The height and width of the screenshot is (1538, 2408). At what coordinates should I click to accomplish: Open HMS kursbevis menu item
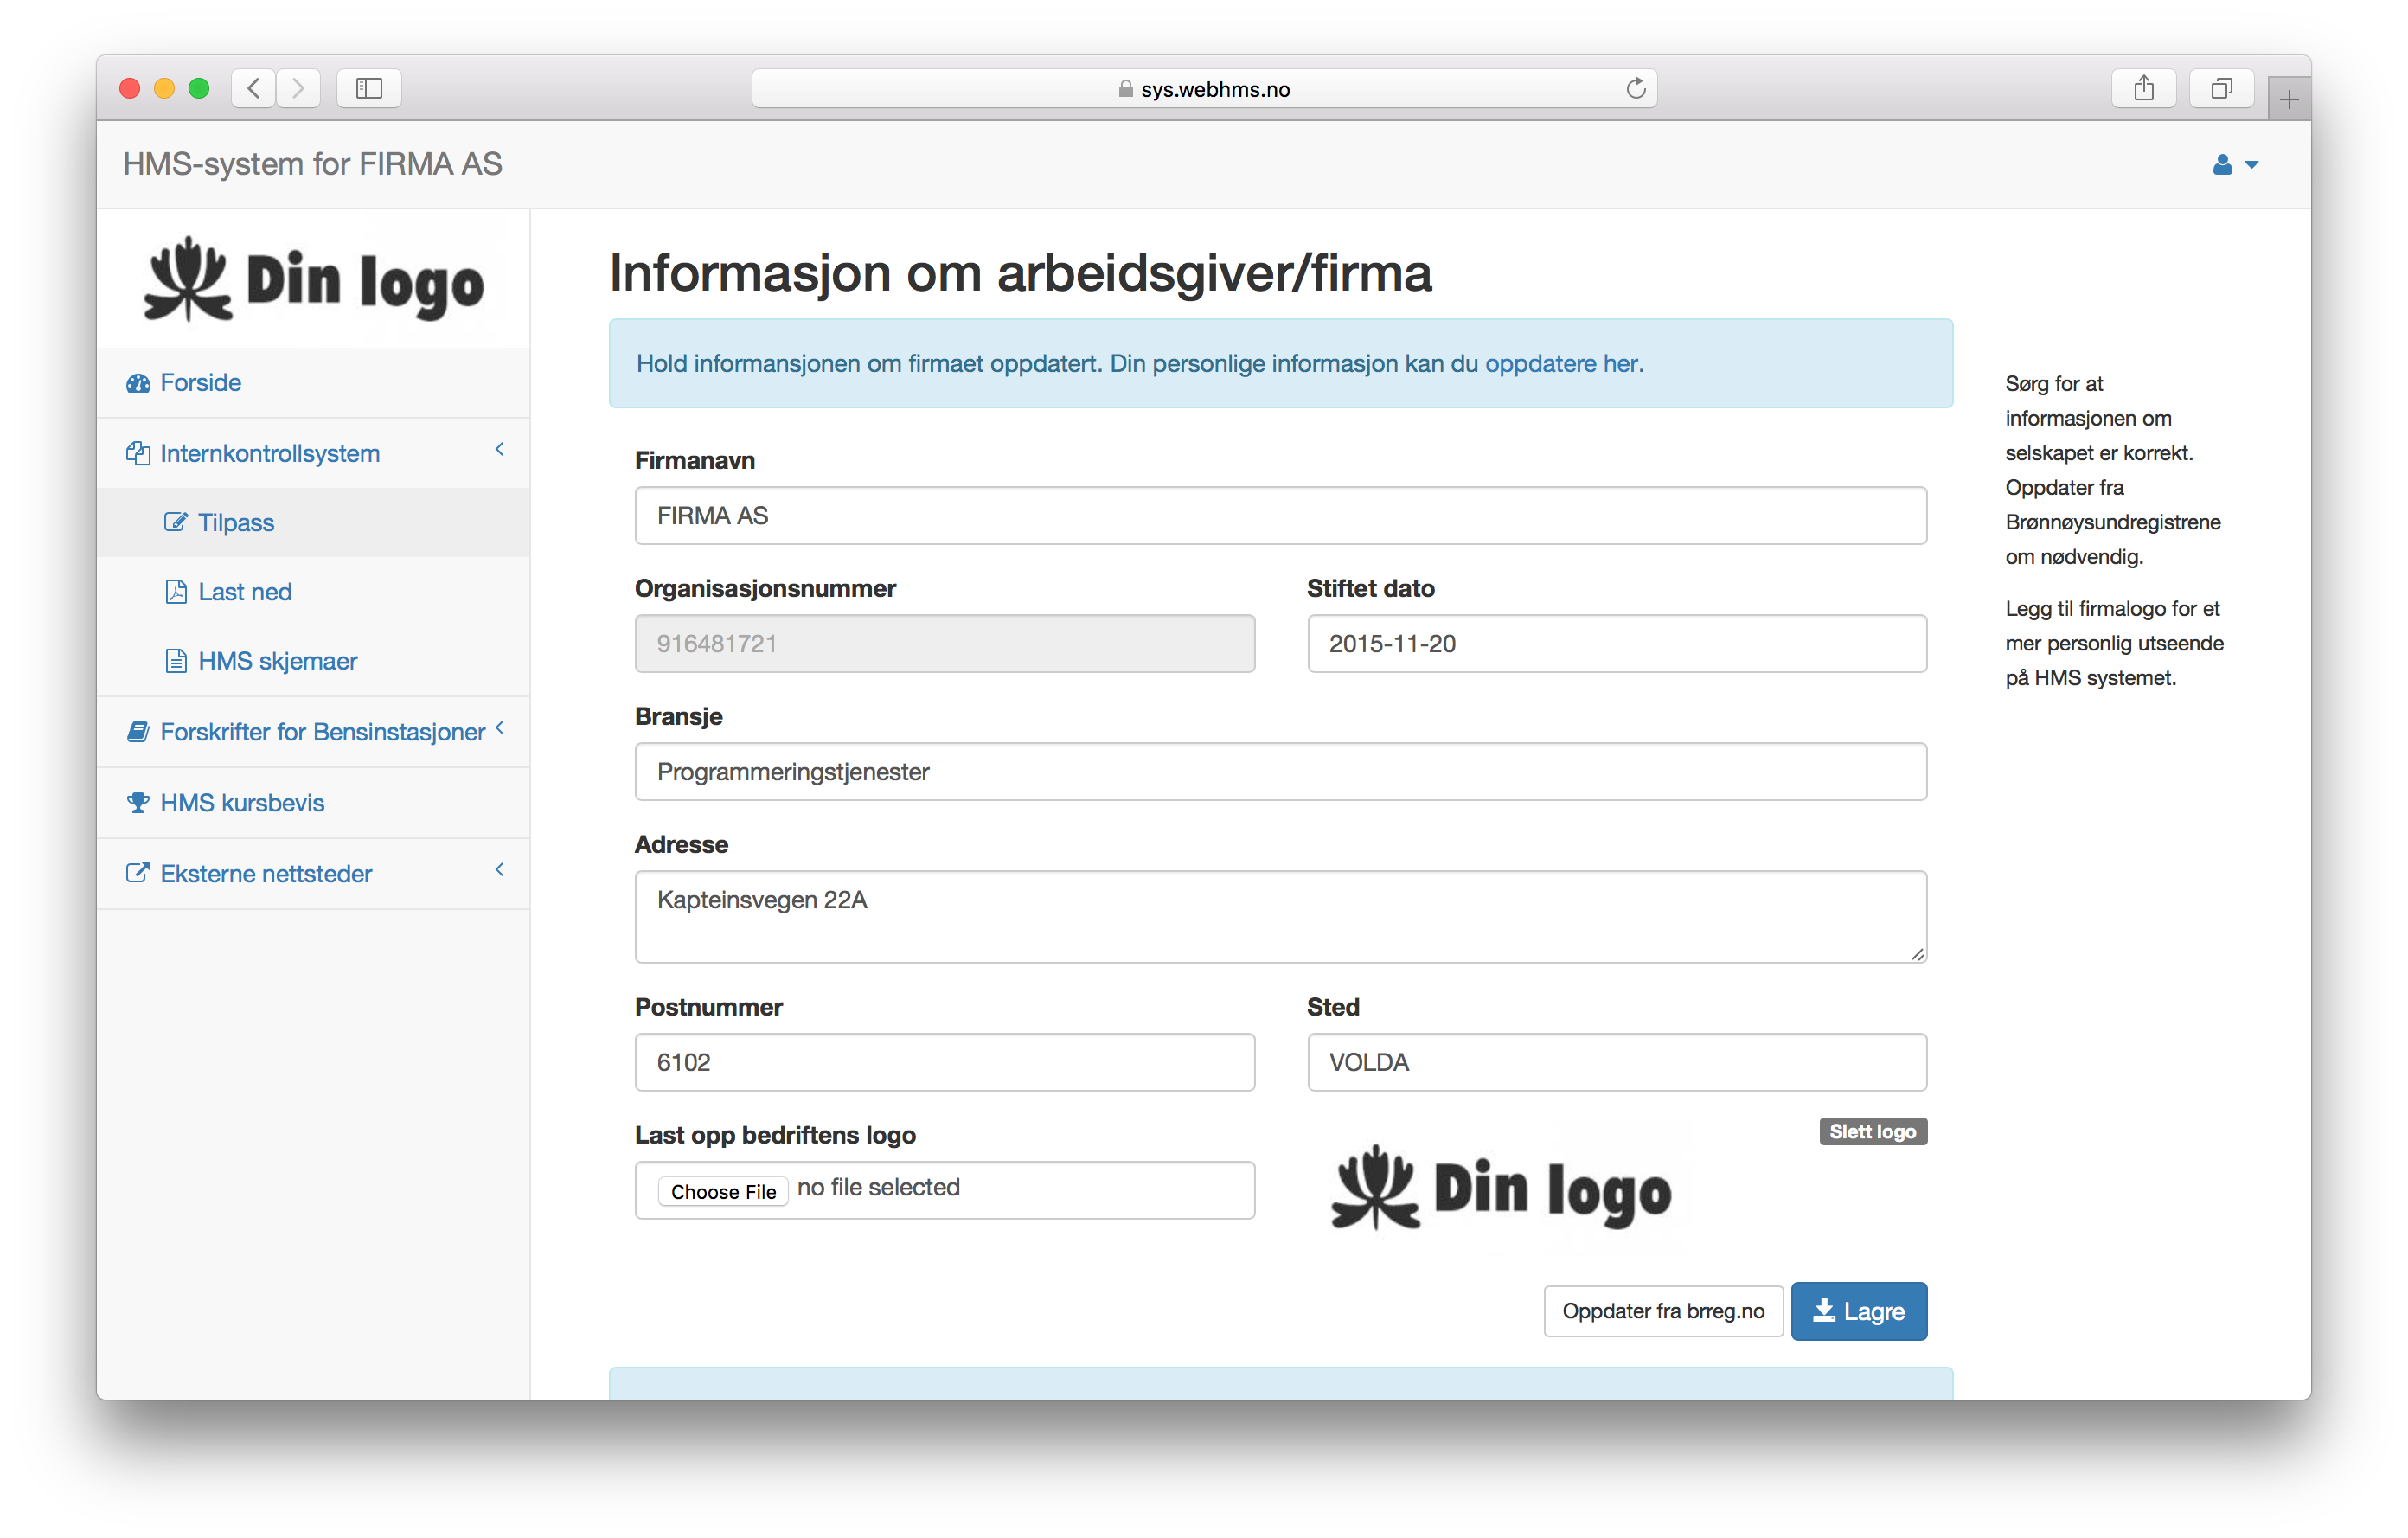[x=242, y=803]
